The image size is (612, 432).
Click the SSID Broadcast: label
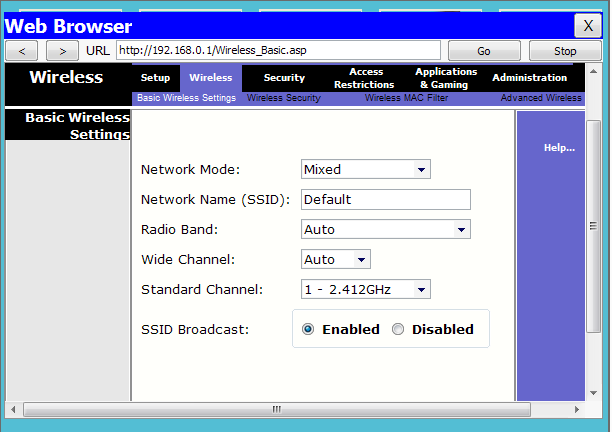[195, 330]
